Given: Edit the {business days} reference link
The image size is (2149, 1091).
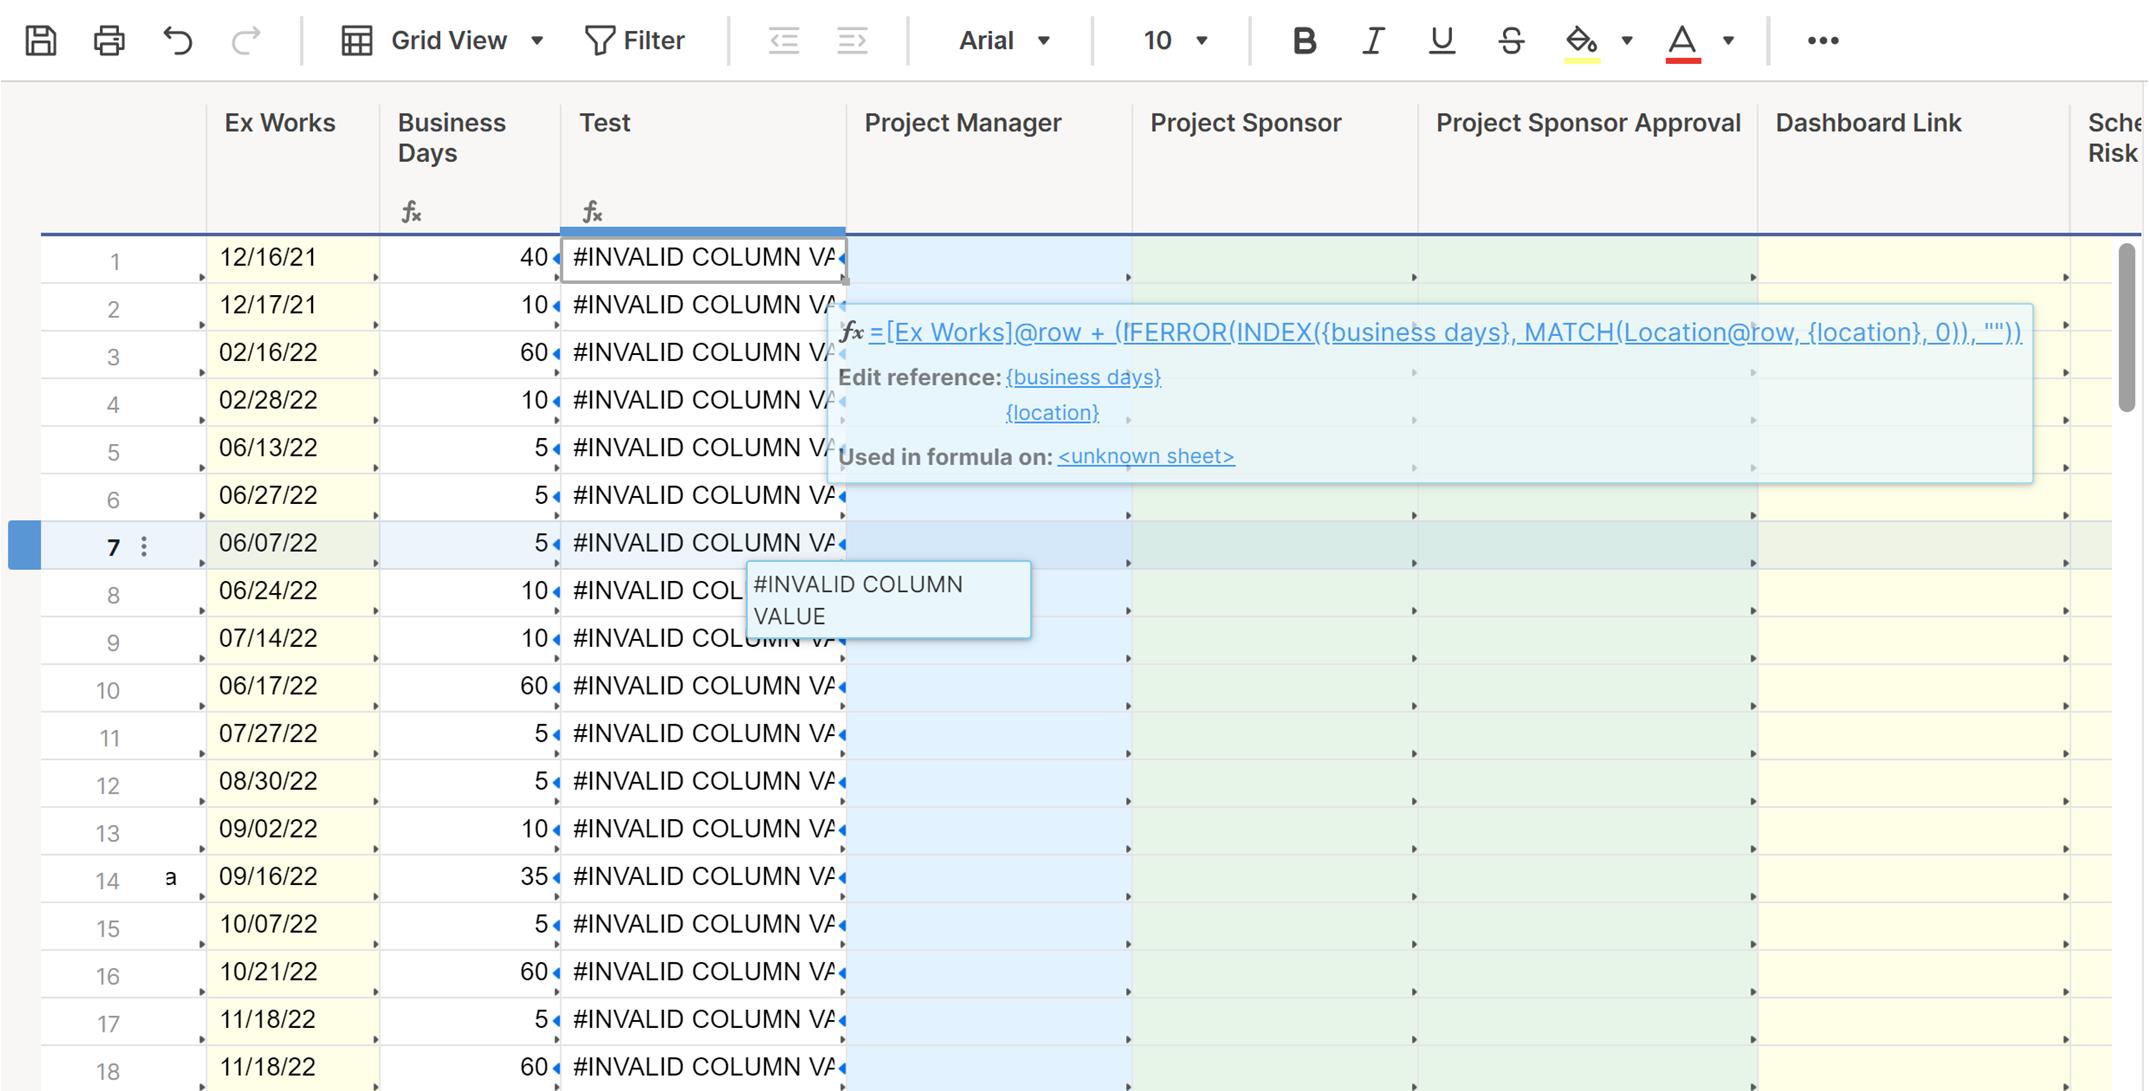Looking at the screenshot, I should click(1083, 377).
